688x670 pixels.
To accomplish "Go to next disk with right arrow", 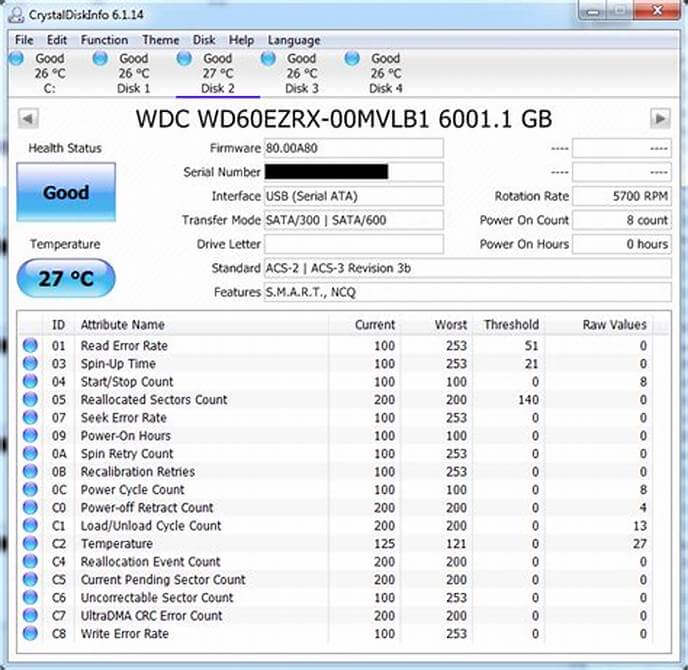I will pos(659,119).
